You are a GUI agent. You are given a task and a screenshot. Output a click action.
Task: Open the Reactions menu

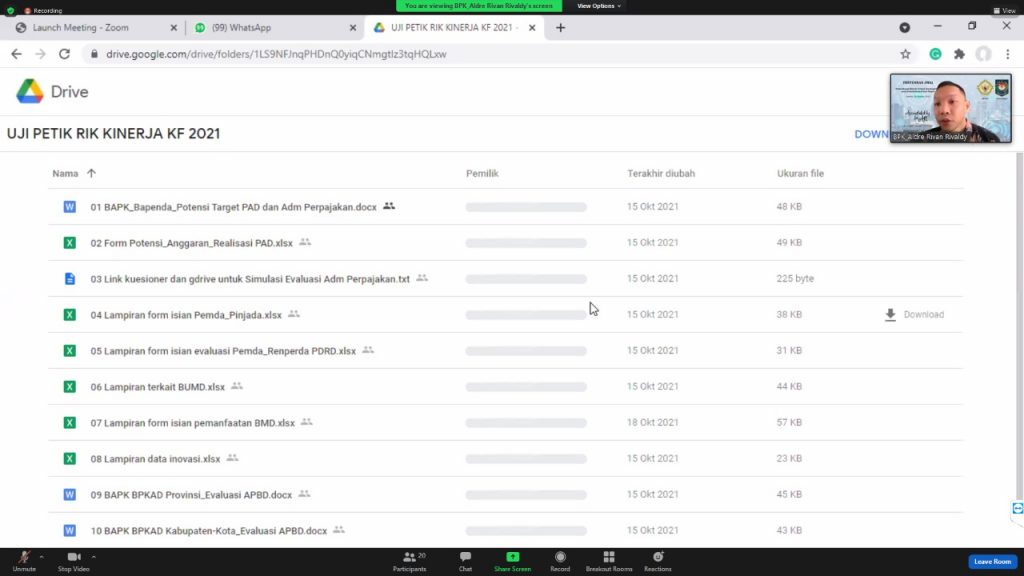657,560
